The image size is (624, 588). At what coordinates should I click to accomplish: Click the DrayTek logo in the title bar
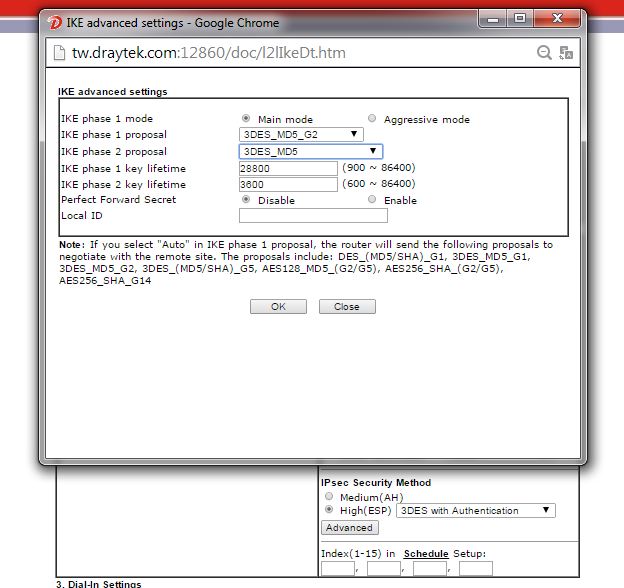click(56, 22)
